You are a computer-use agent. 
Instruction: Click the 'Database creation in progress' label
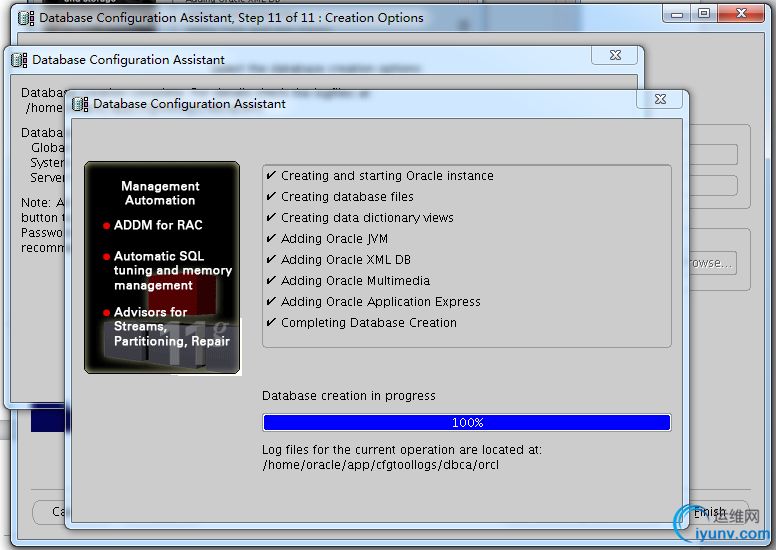348,396
